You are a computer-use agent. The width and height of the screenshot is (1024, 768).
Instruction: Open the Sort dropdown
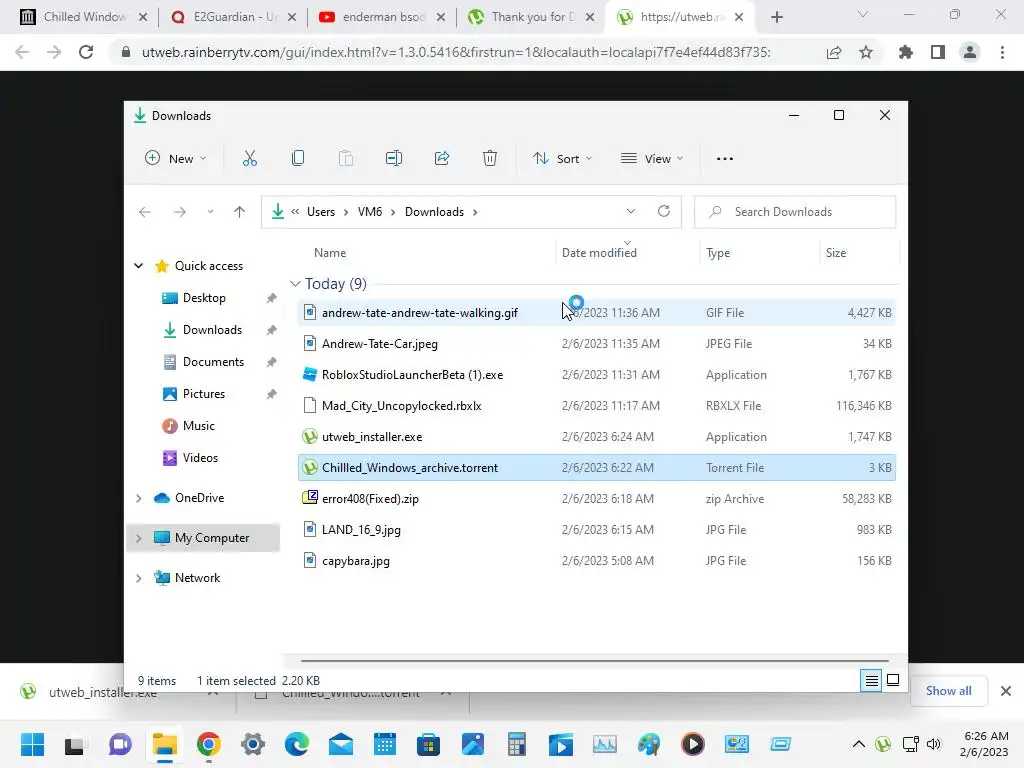pos(562,159)
